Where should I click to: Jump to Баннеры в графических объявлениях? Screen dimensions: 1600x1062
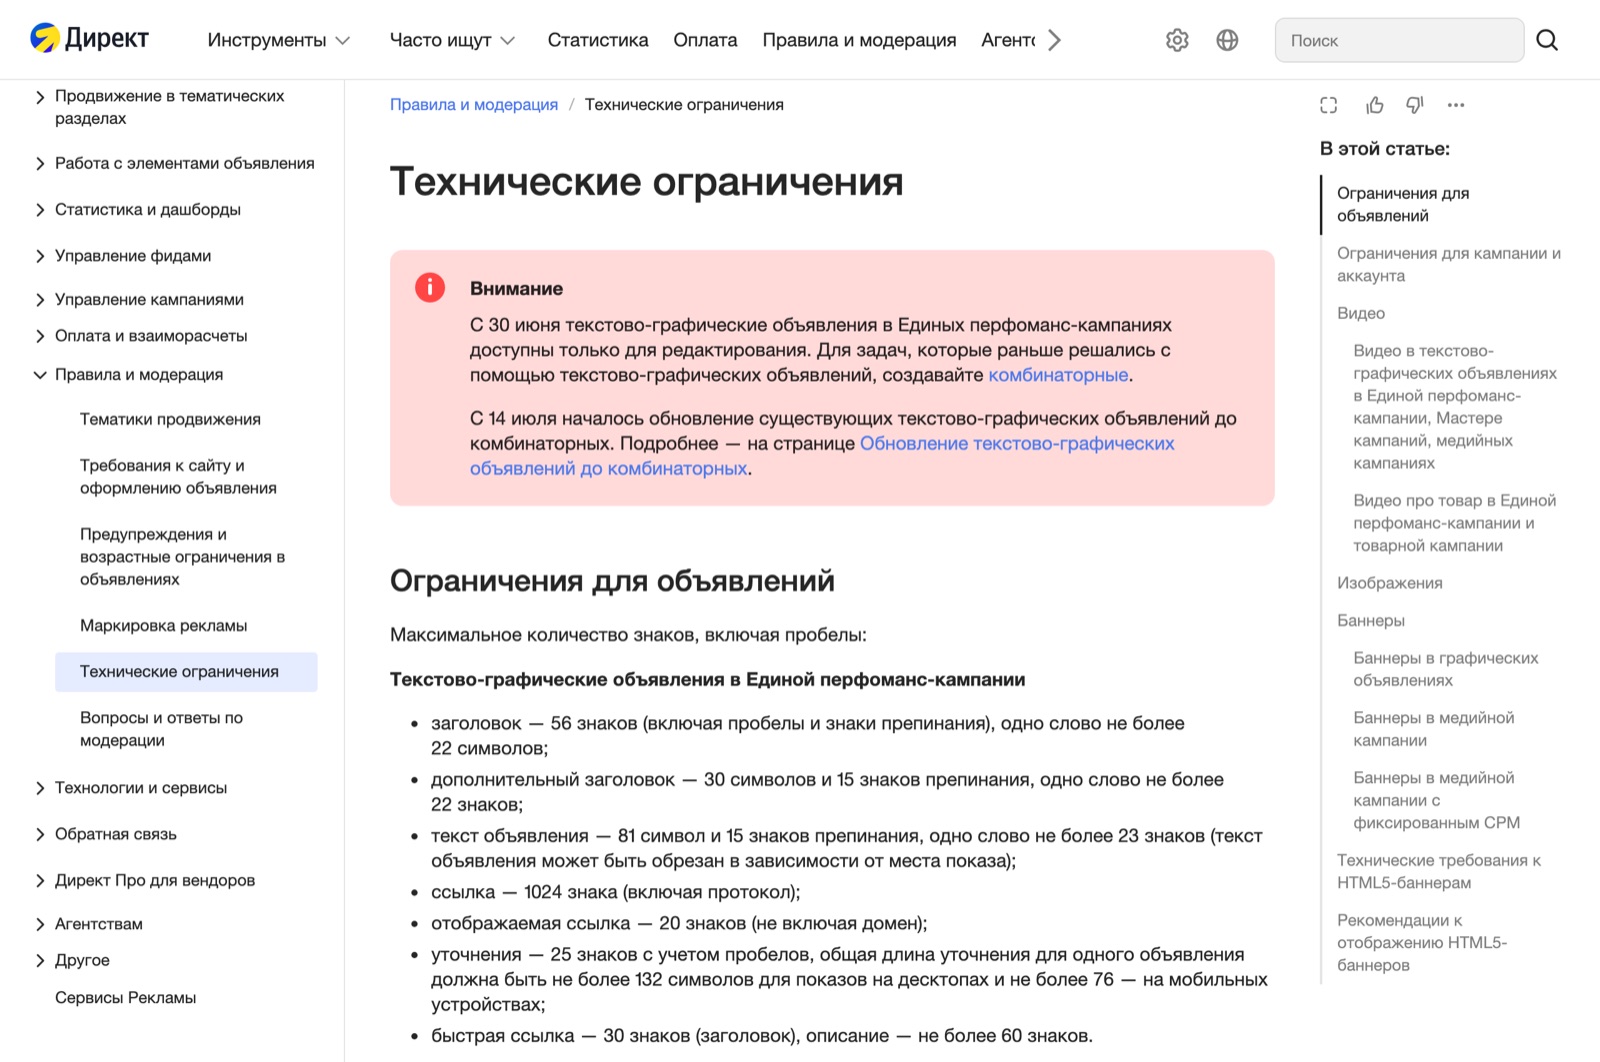coord(1445,669)
